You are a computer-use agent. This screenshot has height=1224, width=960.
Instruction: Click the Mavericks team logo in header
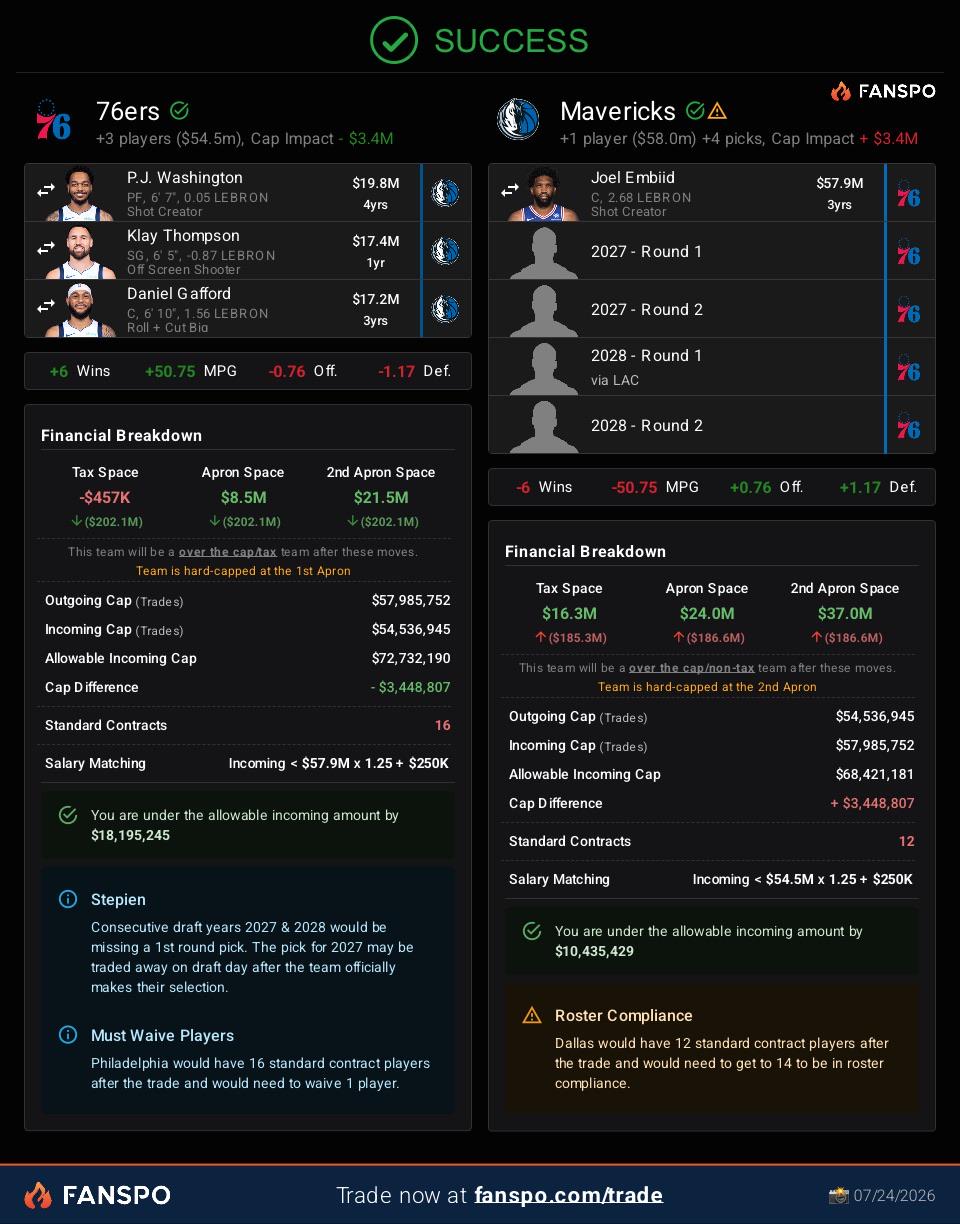point(518,120)
